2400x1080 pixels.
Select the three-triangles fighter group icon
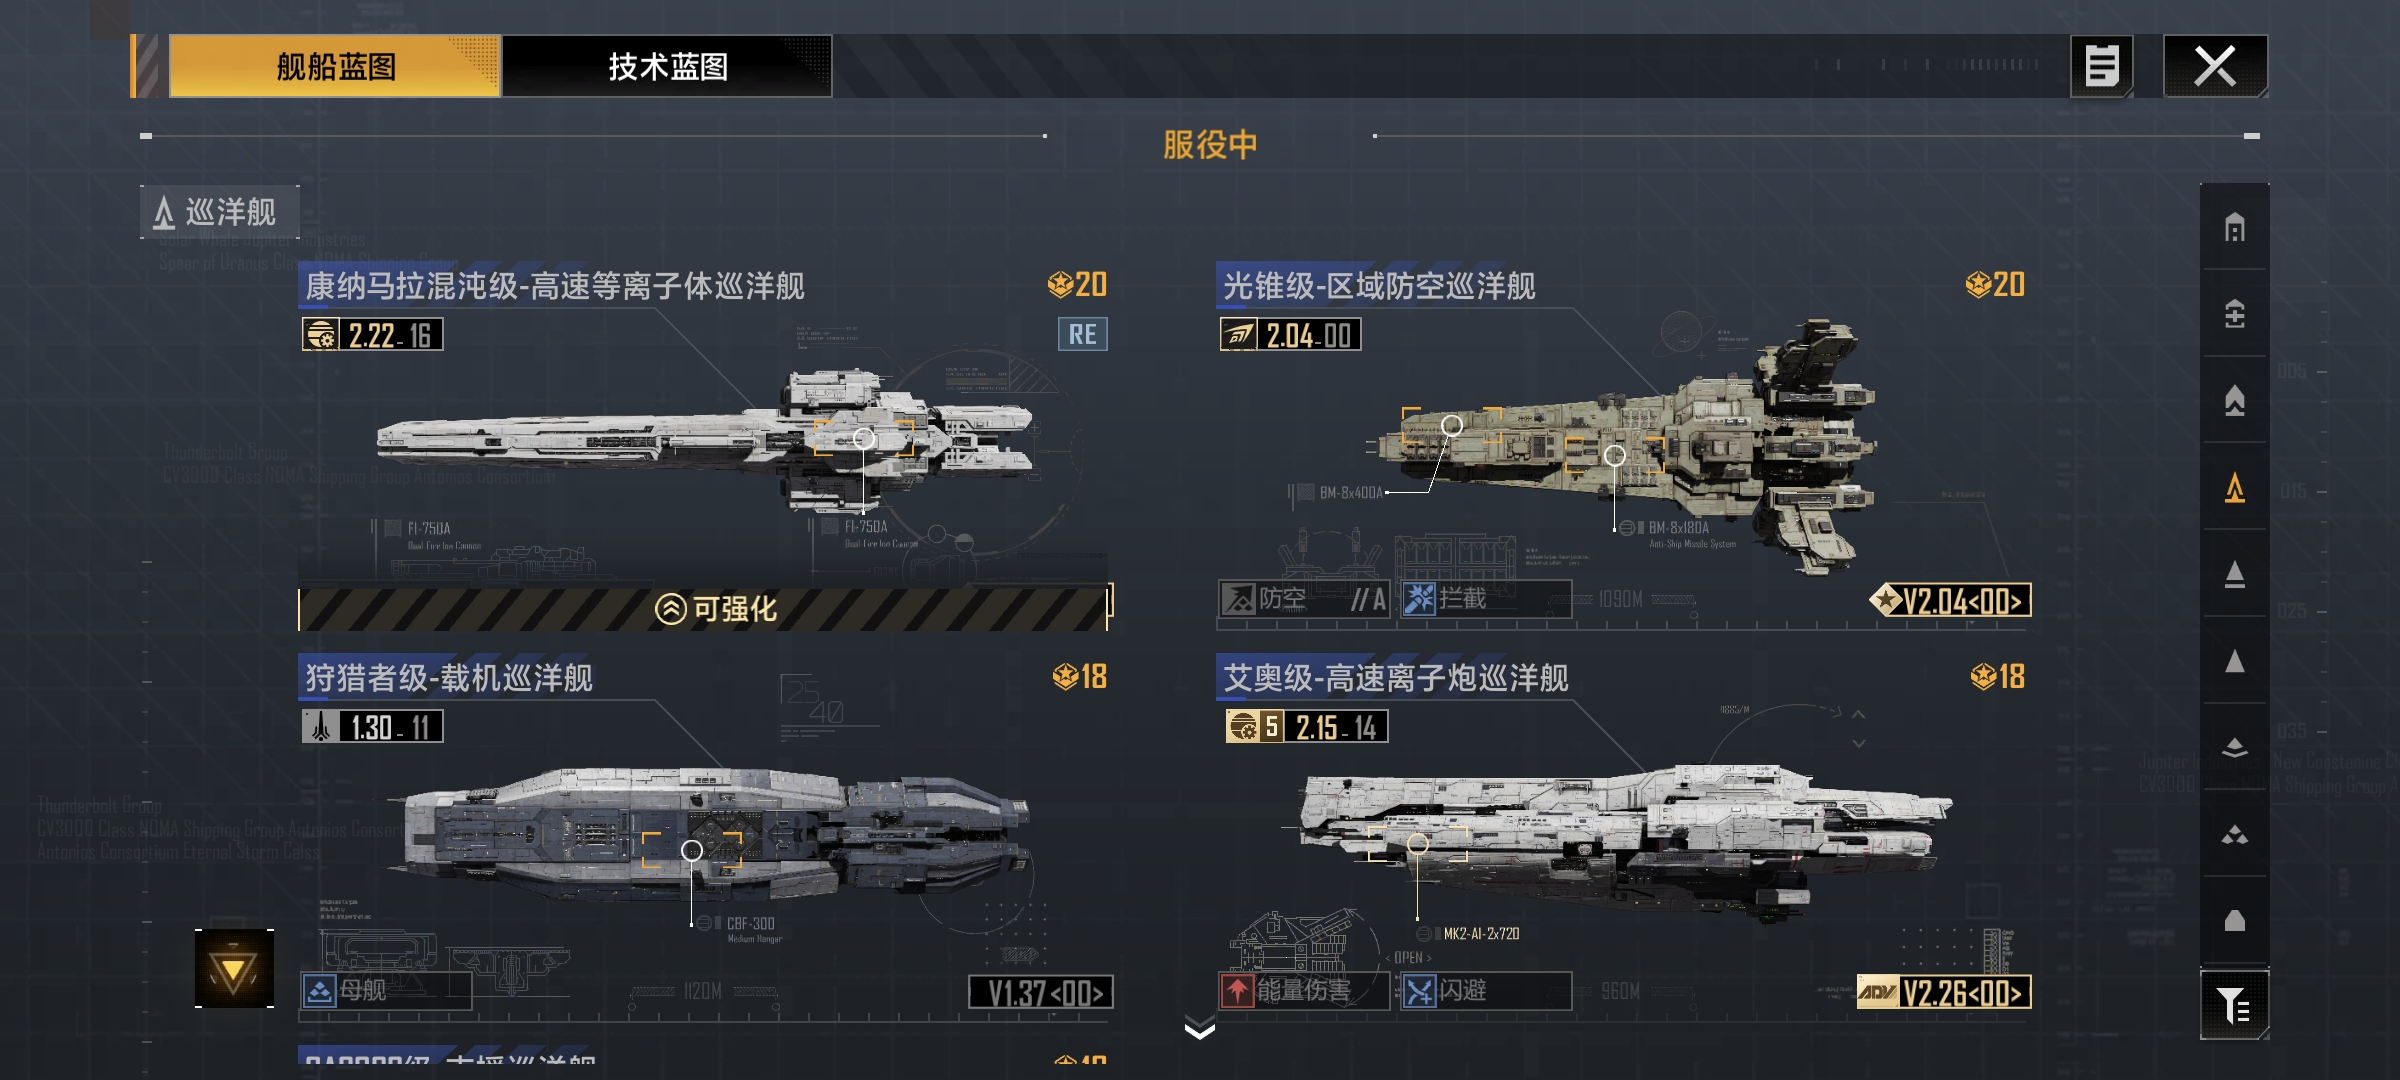point(2235,834)
